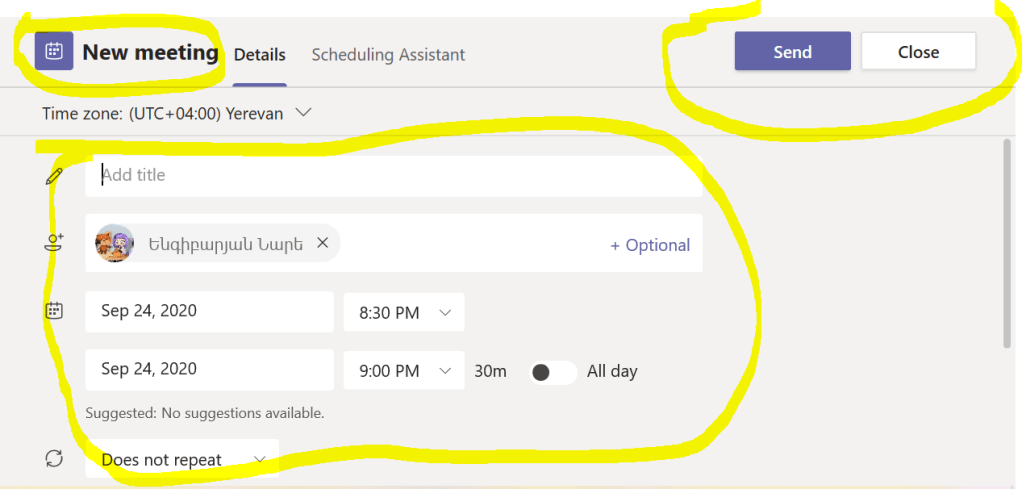This screenshot has width=1022, height=489.
Task: Open the 8:30 PM start time dropdown
Action: [x=404, y=313]
